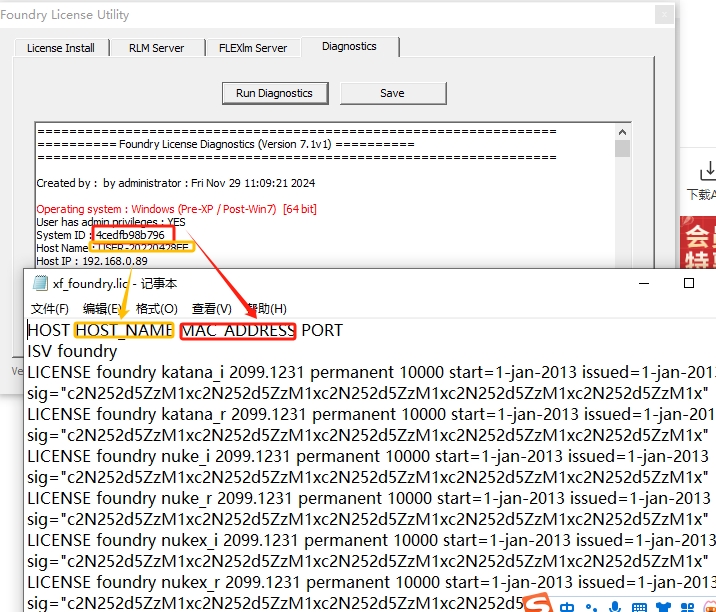
Task: Open the 文件(F) menu in Notepad
Action: tap(50, 308)
